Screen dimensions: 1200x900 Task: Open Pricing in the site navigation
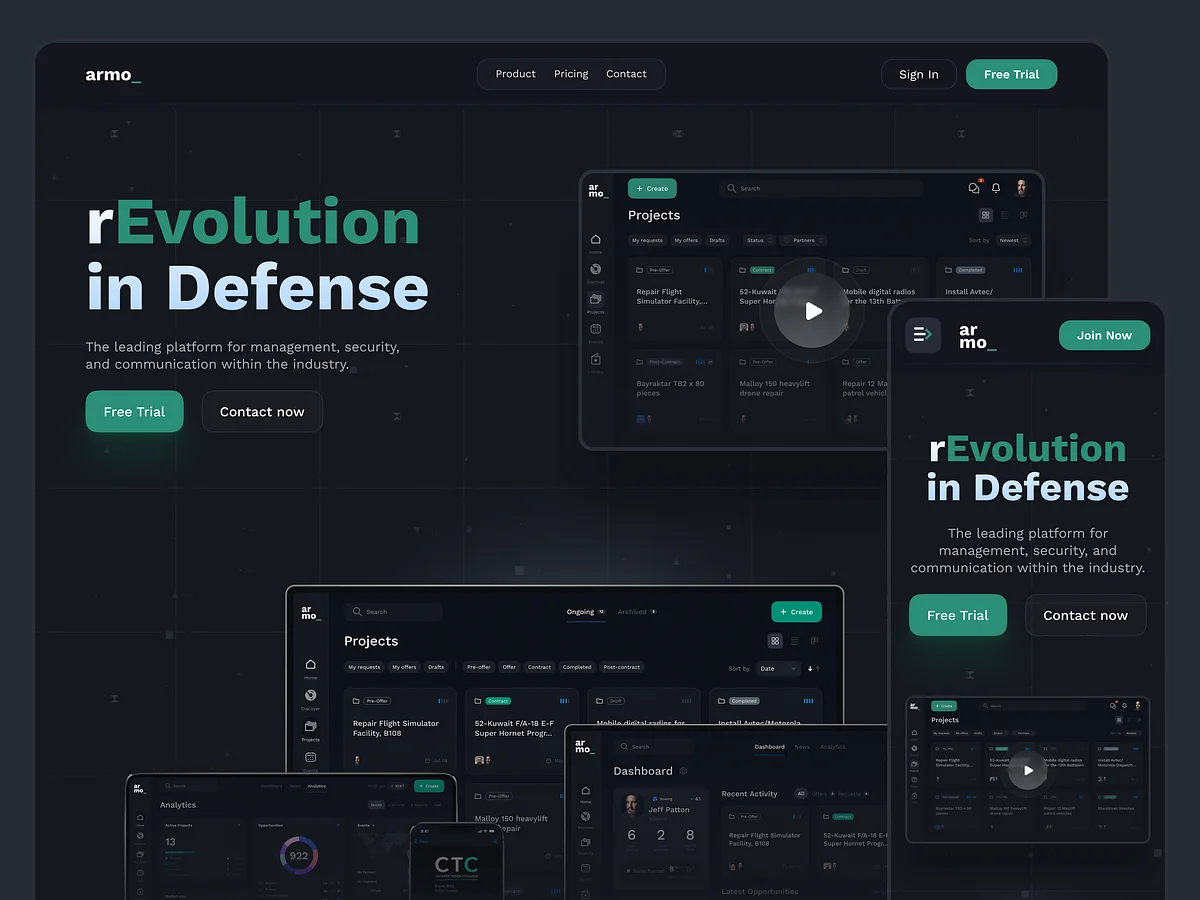click(x=571, y=74)
